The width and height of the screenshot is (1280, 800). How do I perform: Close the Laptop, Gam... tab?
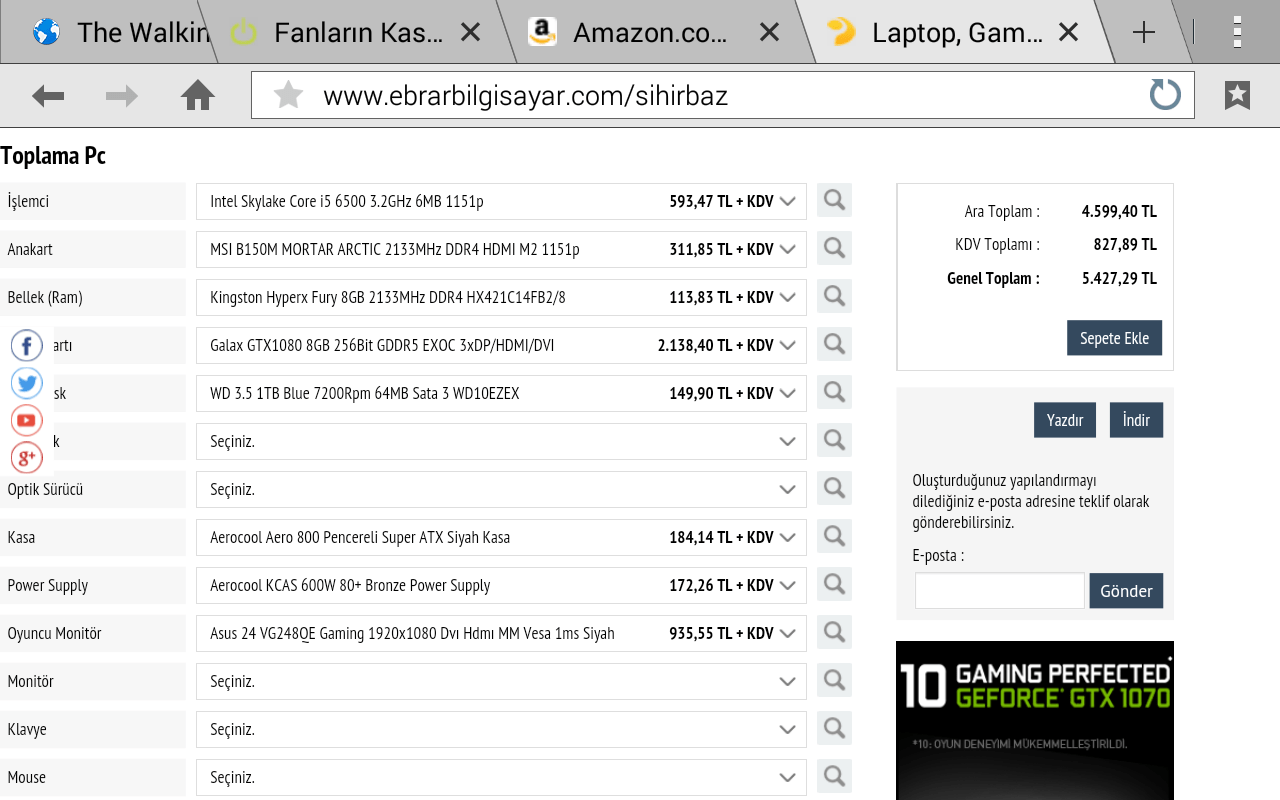click(1068, 32)
